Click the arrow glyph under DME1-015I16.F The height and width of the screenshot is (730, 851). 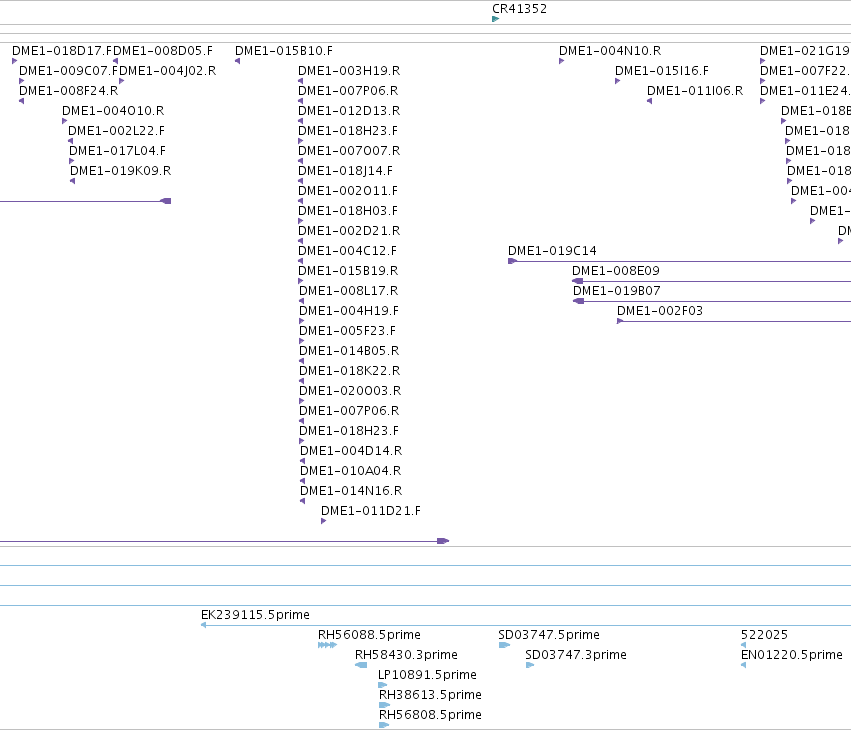tap(617, 81)
